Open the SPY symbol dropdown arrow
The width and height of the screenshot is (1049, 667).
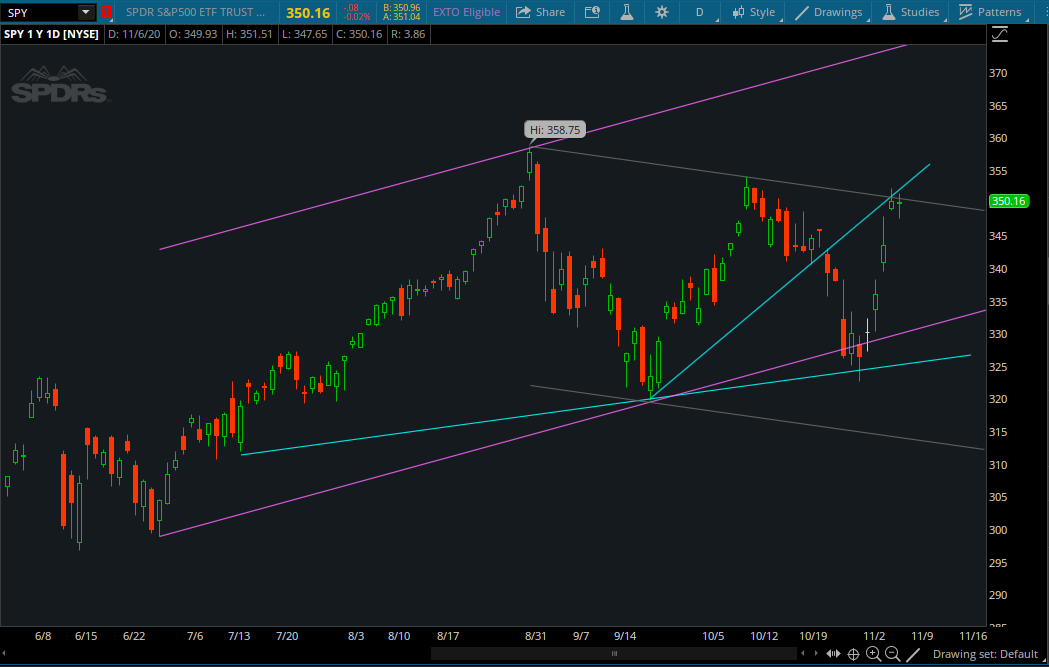pos(86,12)
